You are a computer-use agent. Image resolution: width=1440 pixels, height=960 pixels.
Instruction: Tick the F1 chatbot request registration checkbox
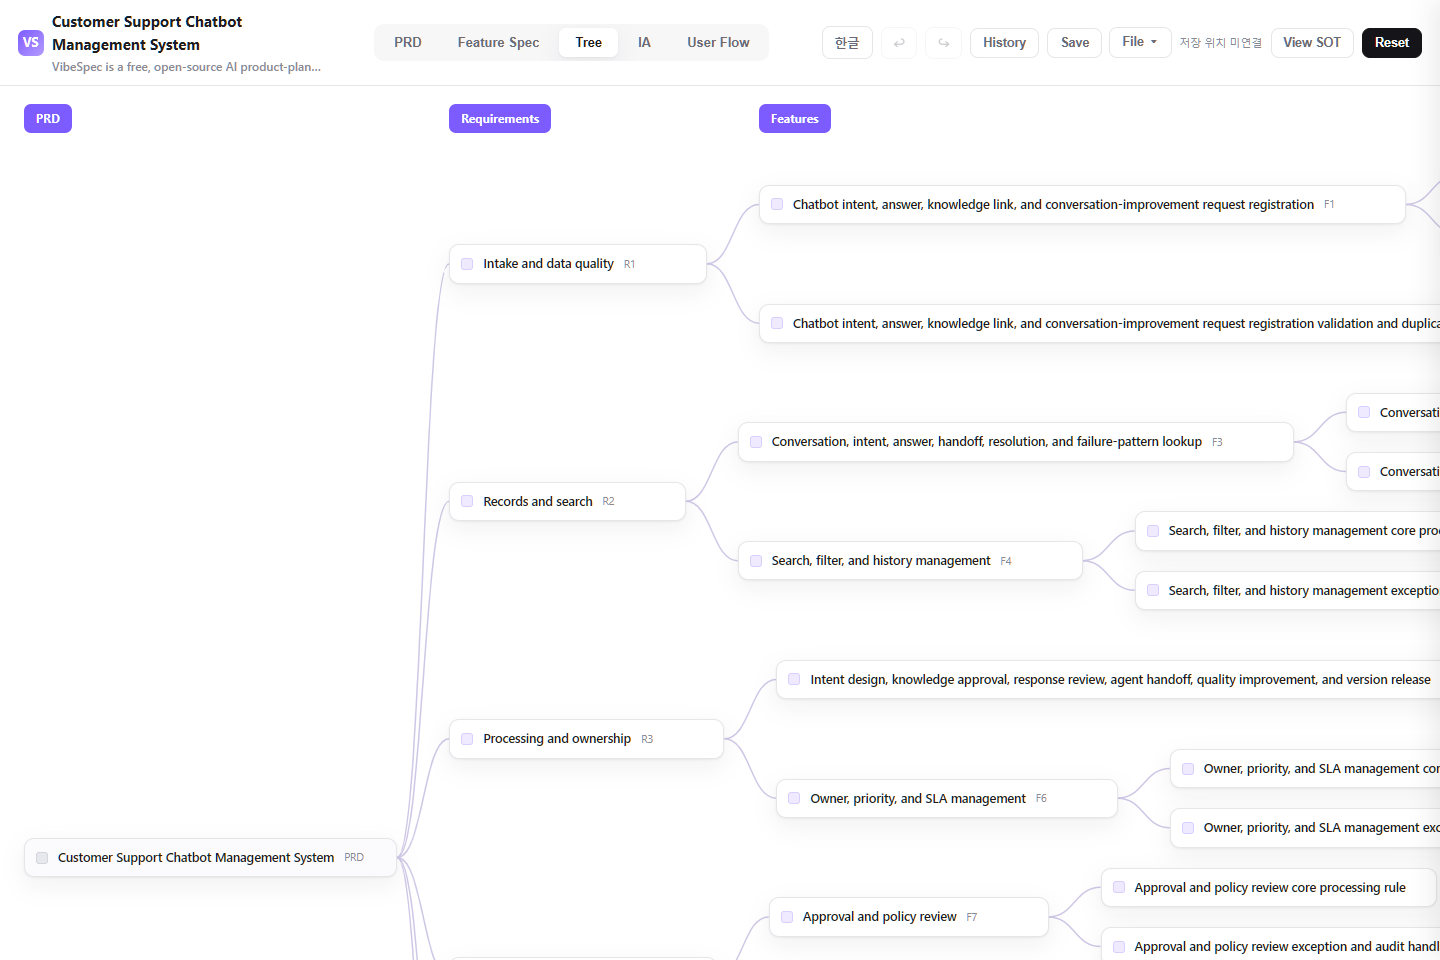pyautogui.click(x=777, y=204)
